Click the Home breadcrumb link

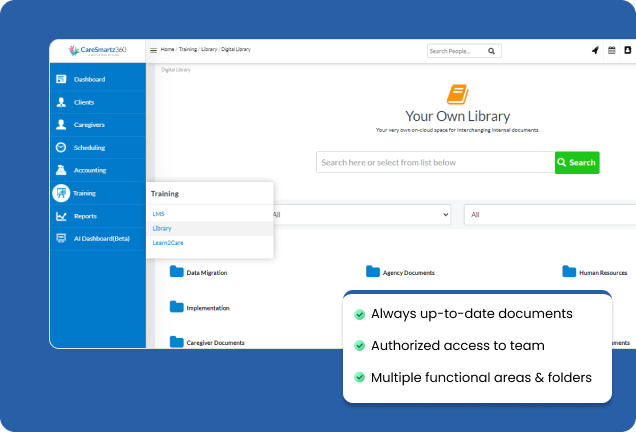click(167, 49)
